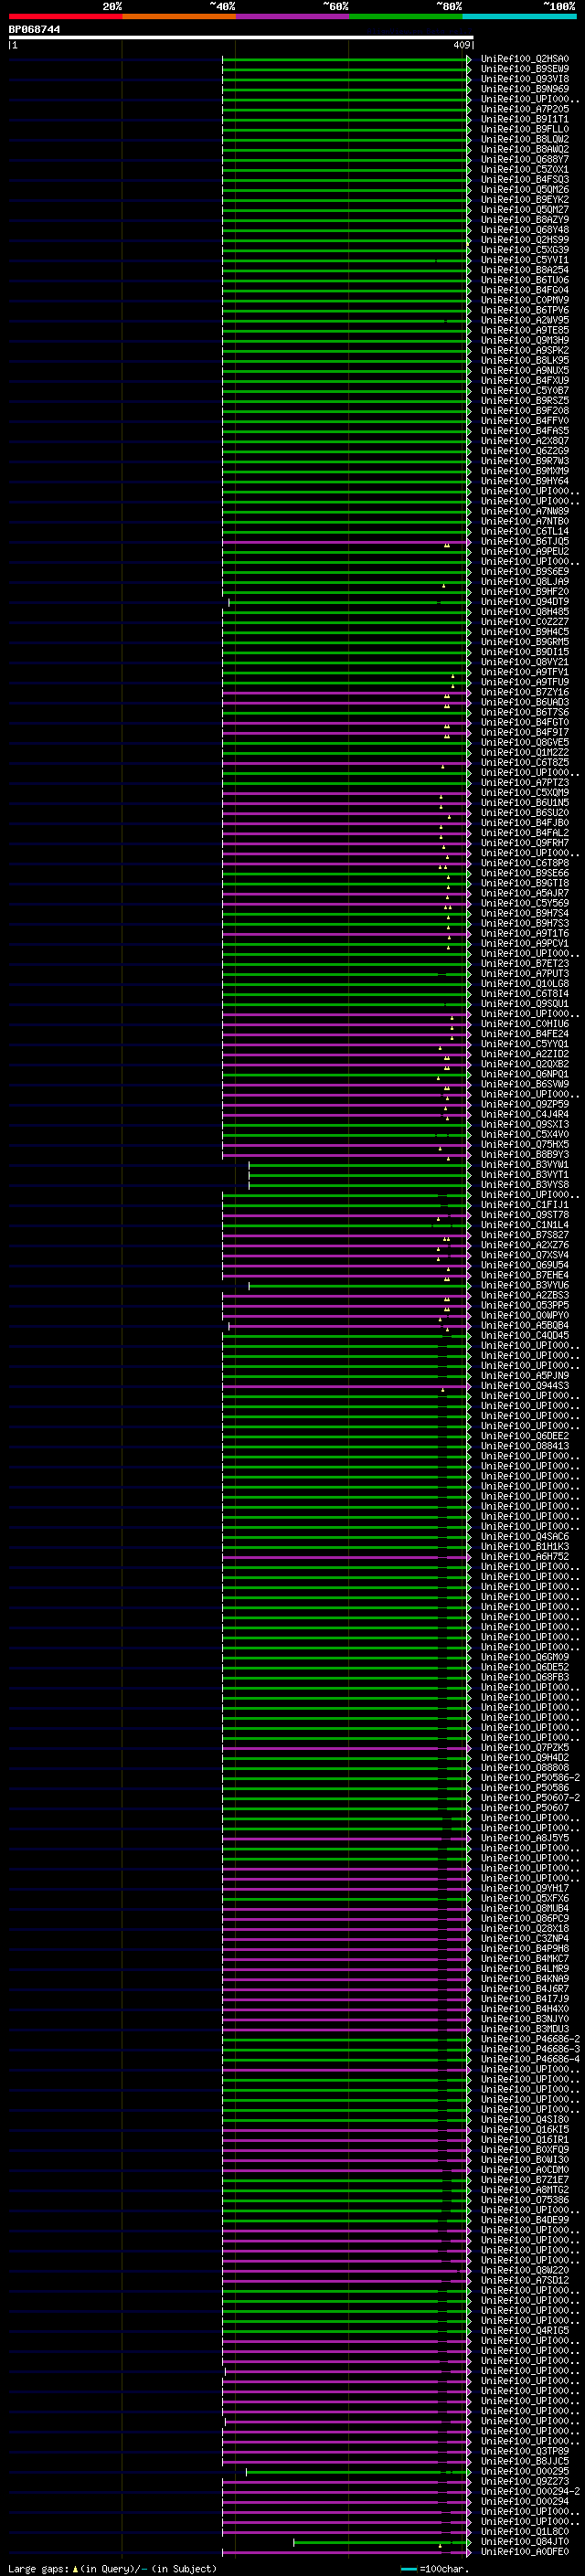Viewport: 585px width, 2576px height.
Task: Select hit label UniRef100_A0DFE0
Action: point(524,2552)
